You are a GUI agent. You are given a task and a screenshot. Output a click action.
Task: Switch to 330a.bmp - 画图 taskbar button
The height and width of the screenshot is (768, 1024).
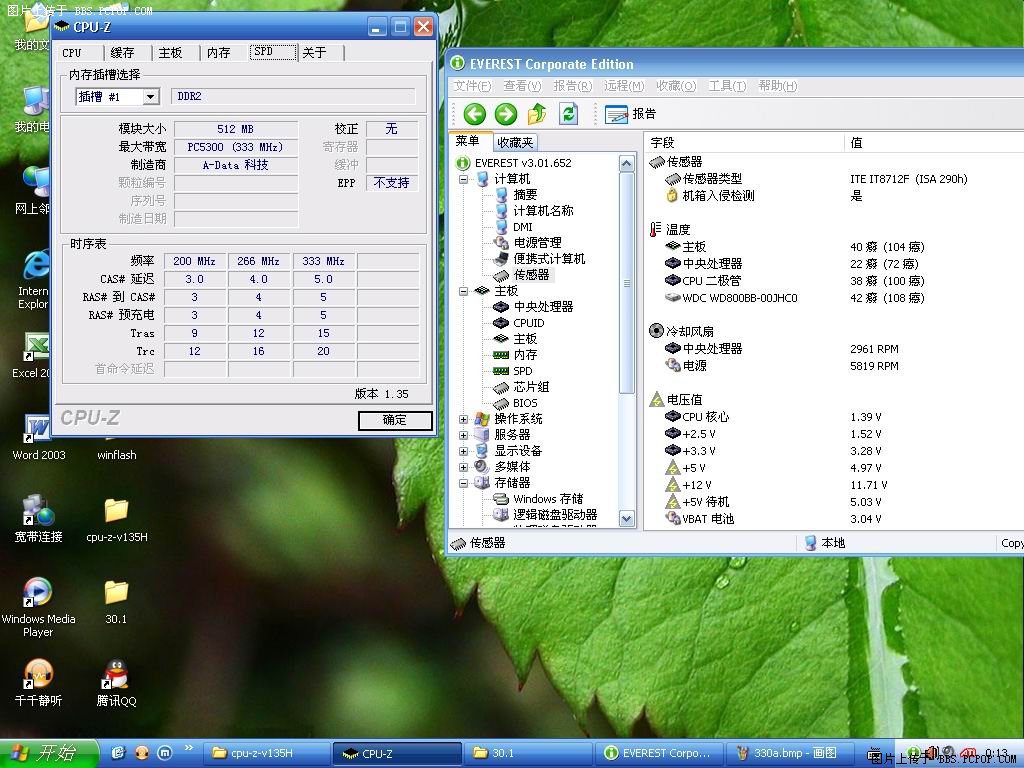pyautogui.click(x=789, y=754)
